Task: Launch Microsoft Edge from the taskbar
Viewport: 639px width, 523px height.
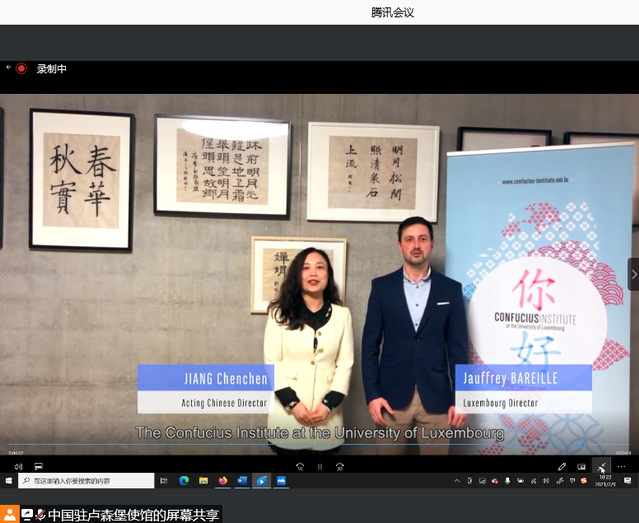Action: click(x=184, y=481)
